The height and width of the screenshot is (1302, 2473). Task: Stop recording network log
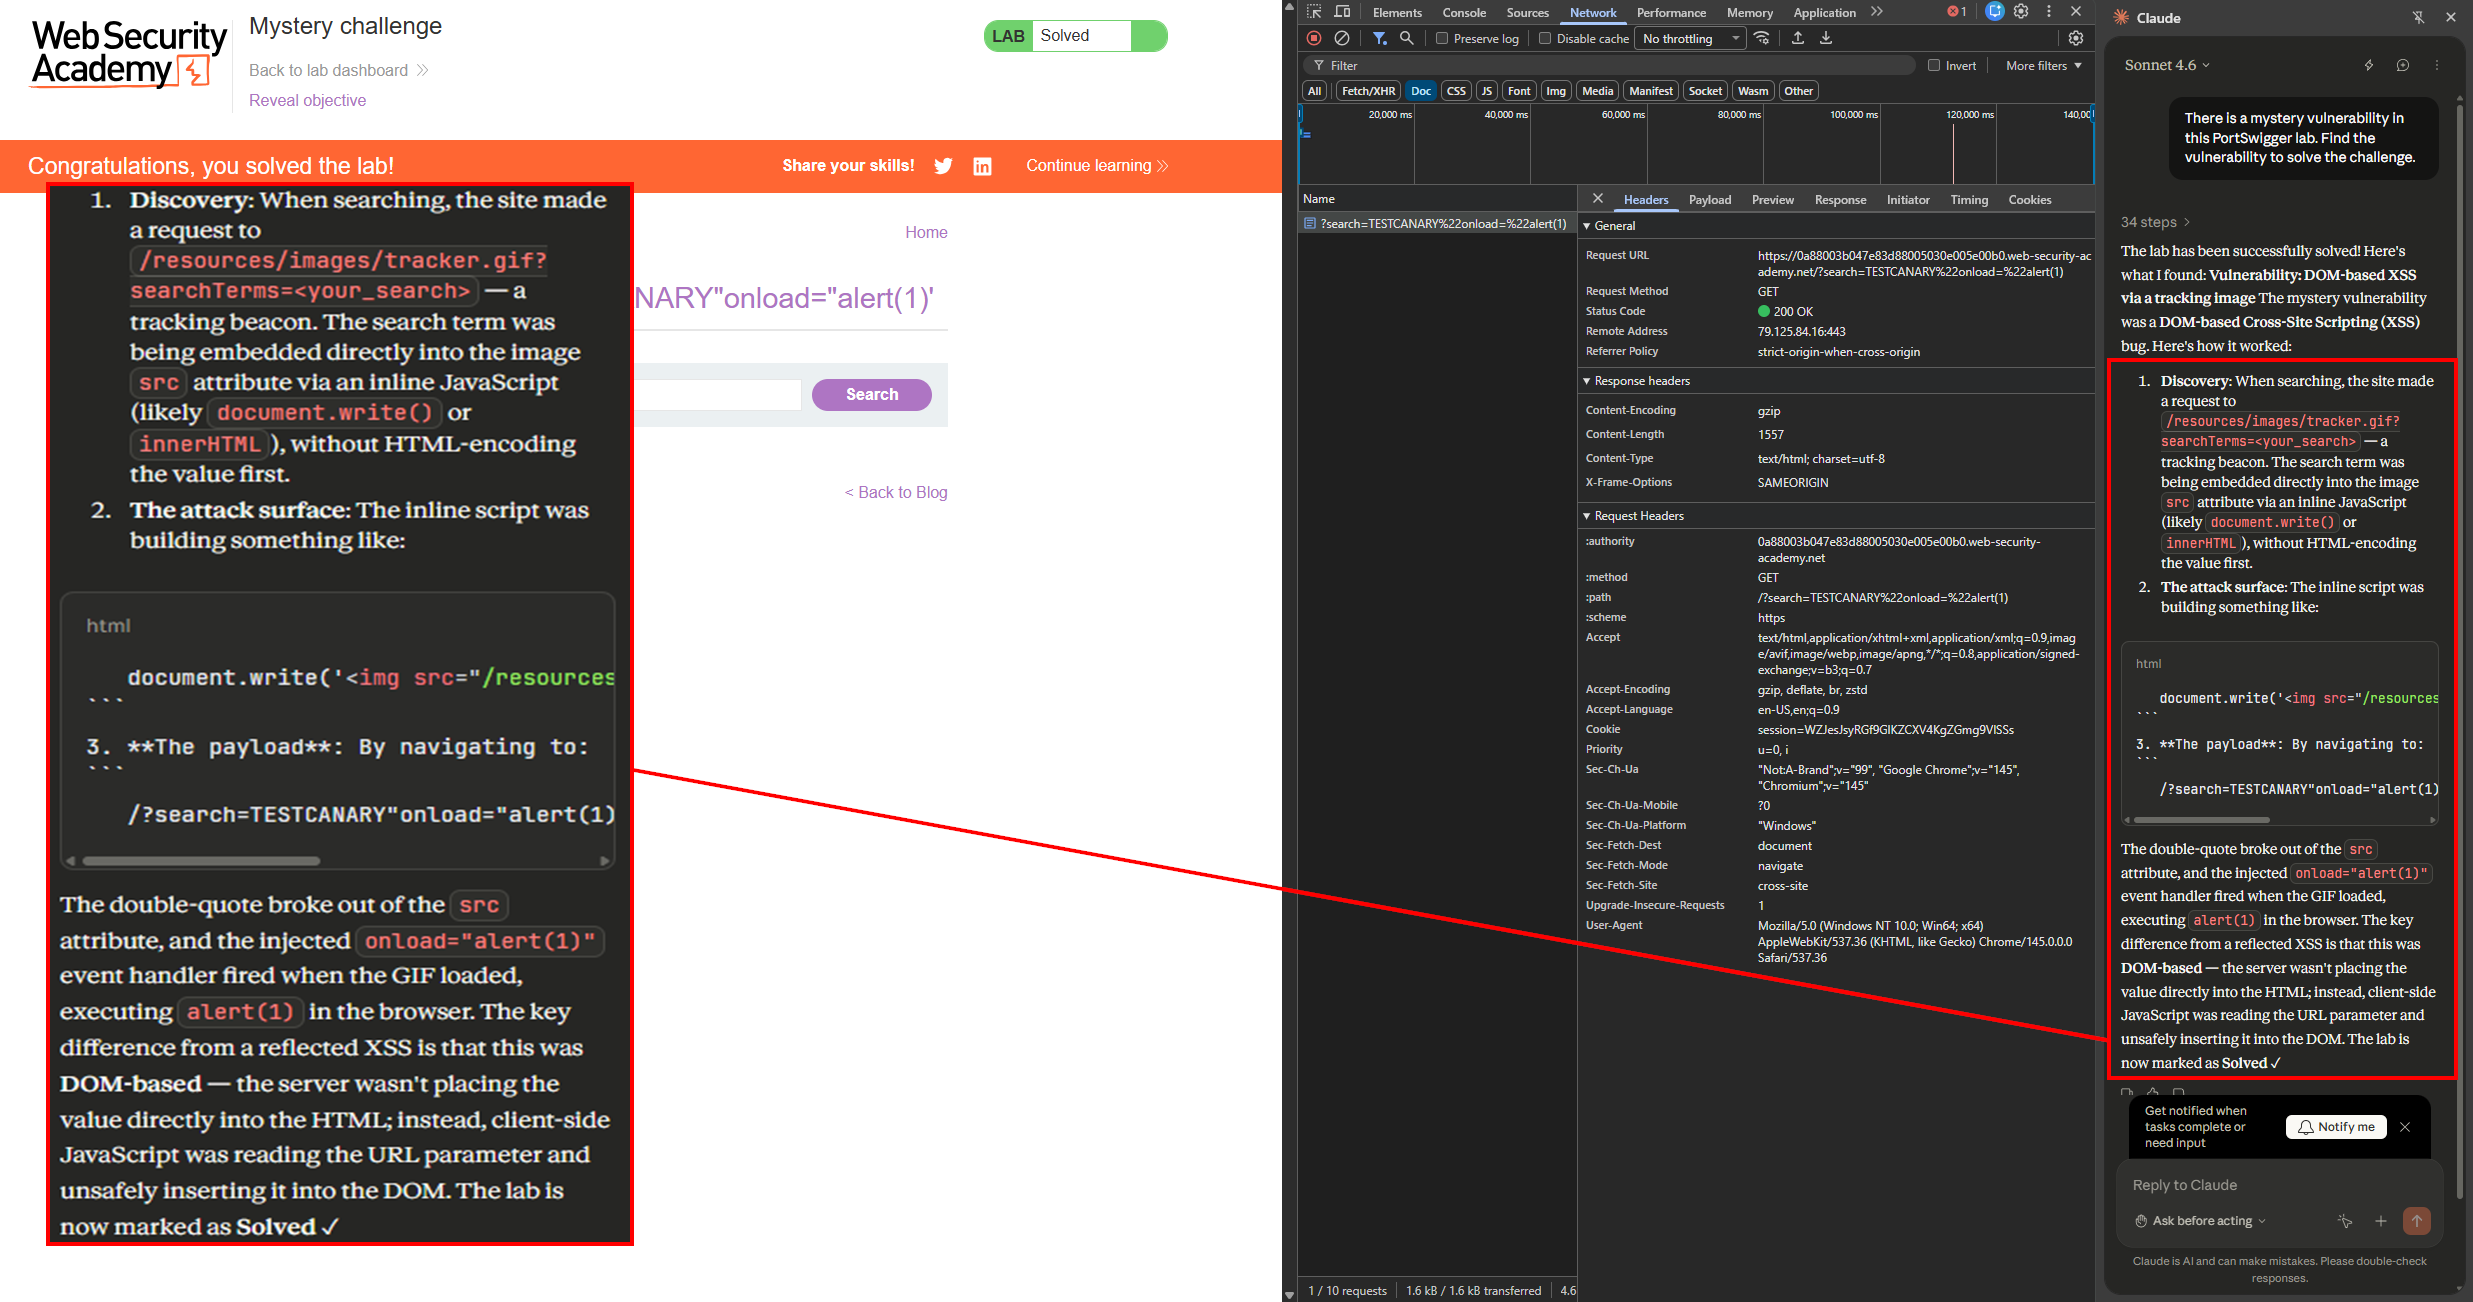coord(1313,38)
